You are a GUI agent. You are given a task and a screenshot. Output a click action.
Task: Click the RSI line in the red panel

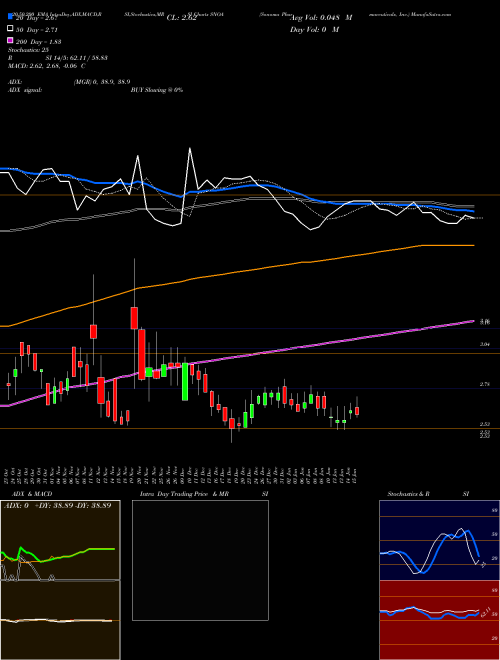(x=429, y=611)
